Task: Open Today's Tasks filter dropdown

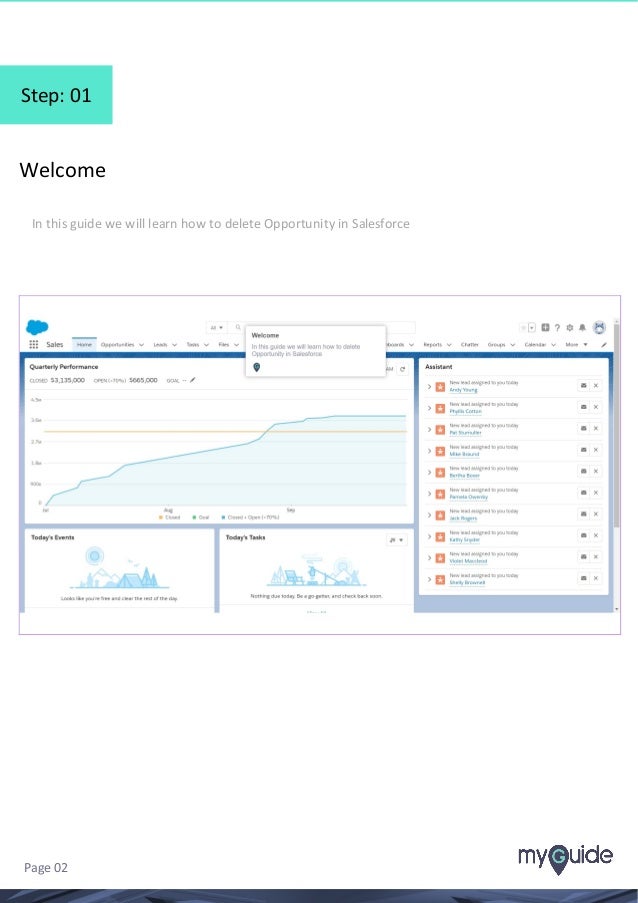Action: pyautogui.click(x=396, y=540)
